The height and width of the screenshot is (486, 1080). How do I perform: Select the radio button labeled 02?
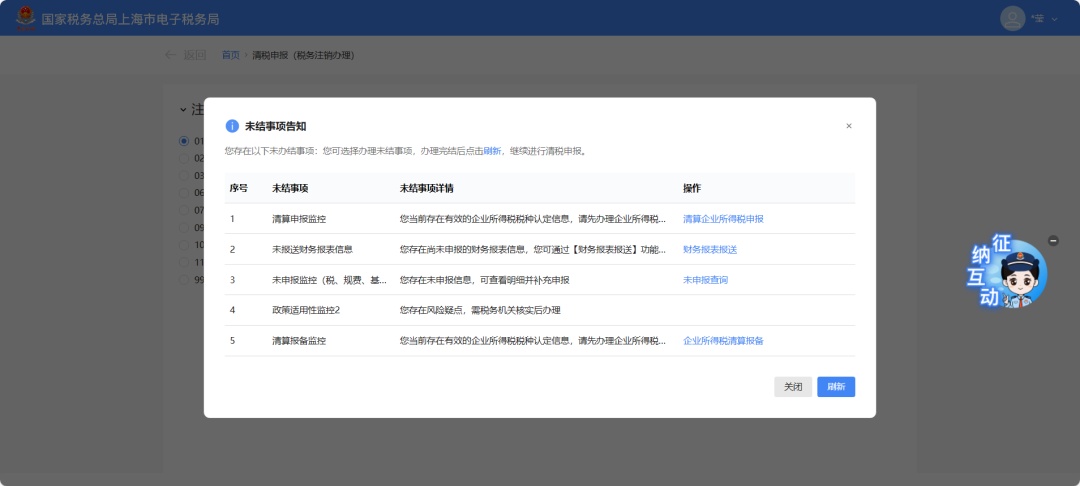(x=184, y=158)
